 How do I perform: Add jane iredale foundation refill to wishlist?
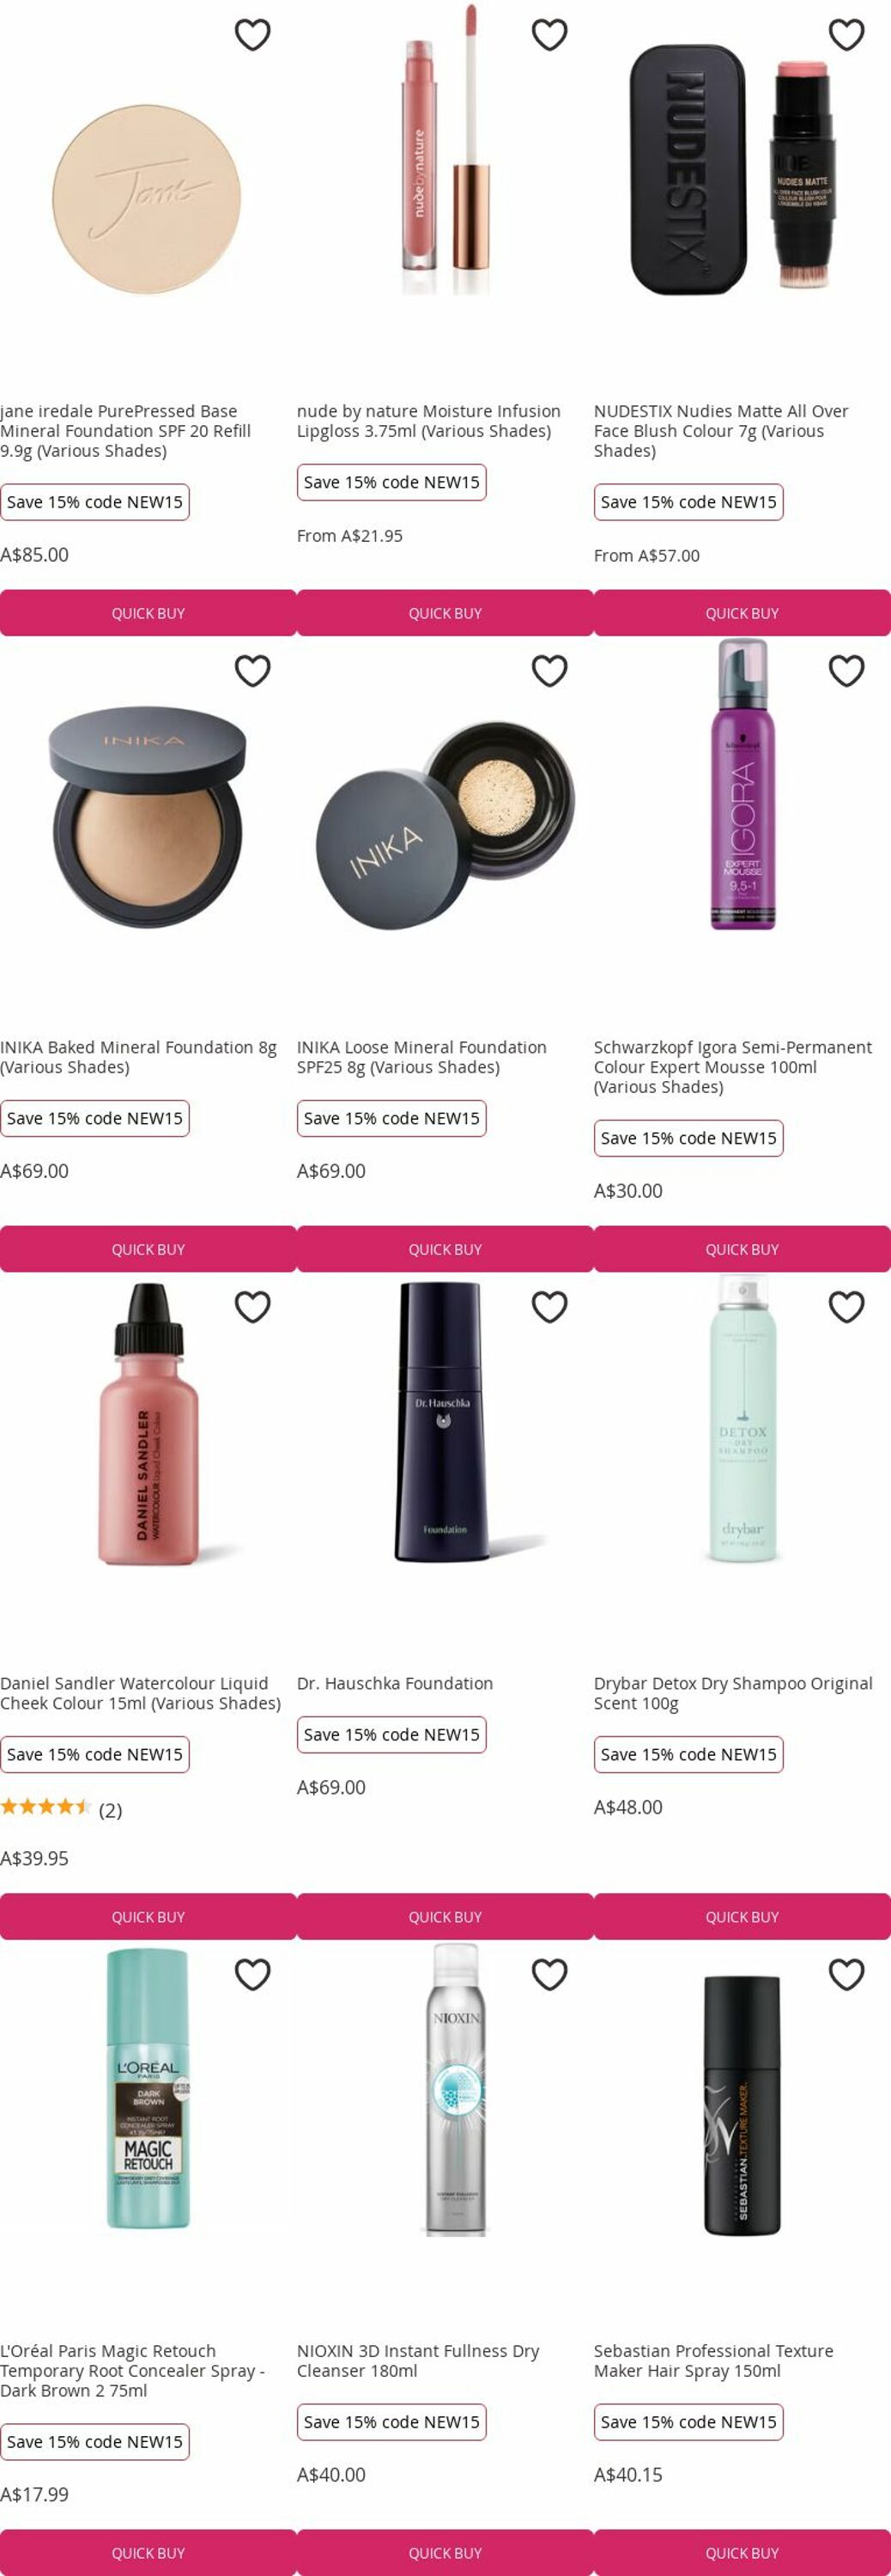click(252, 34)
